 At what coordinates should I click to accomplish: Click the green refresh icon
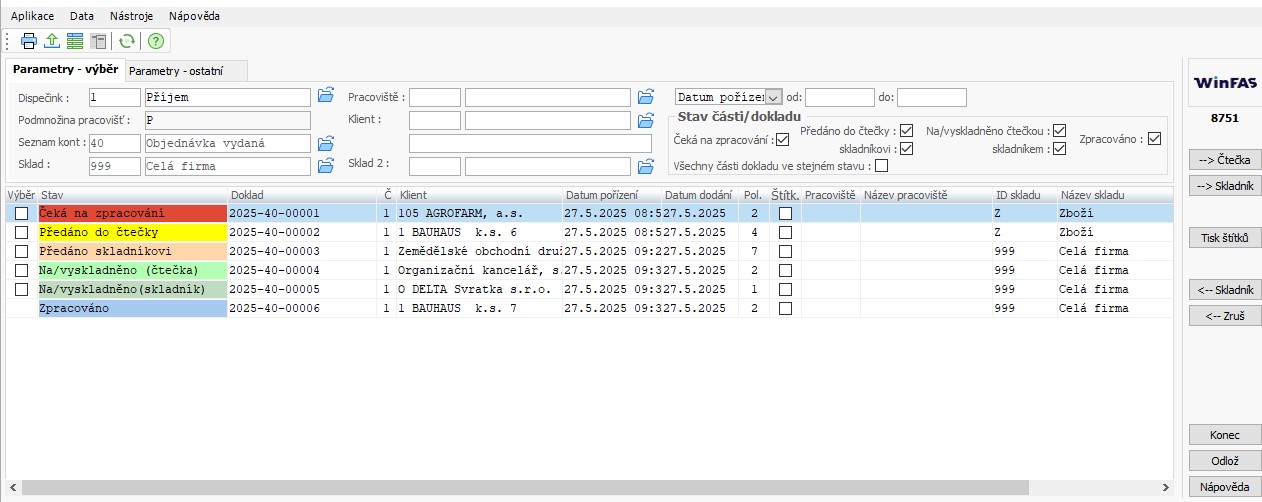coord(126,41)
